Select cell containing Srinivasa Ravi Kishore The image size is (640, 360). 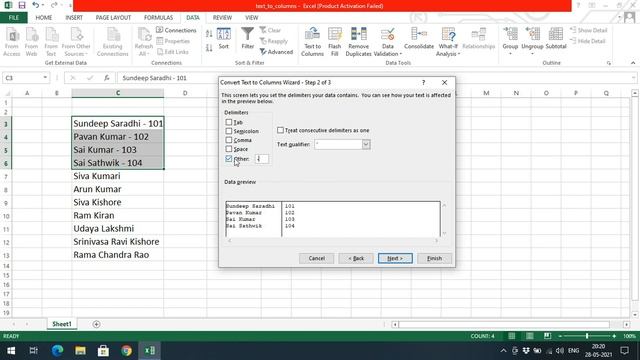(118, 242)
